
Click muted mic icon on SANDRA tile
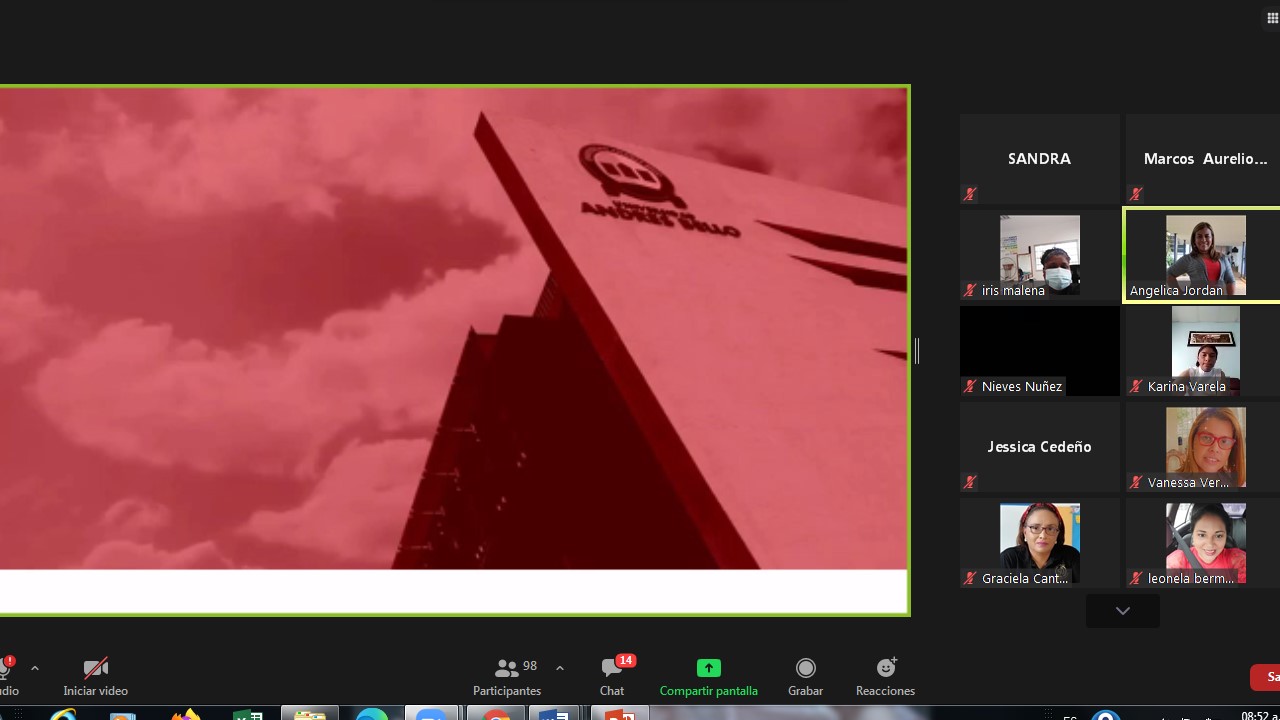point(970,194)
